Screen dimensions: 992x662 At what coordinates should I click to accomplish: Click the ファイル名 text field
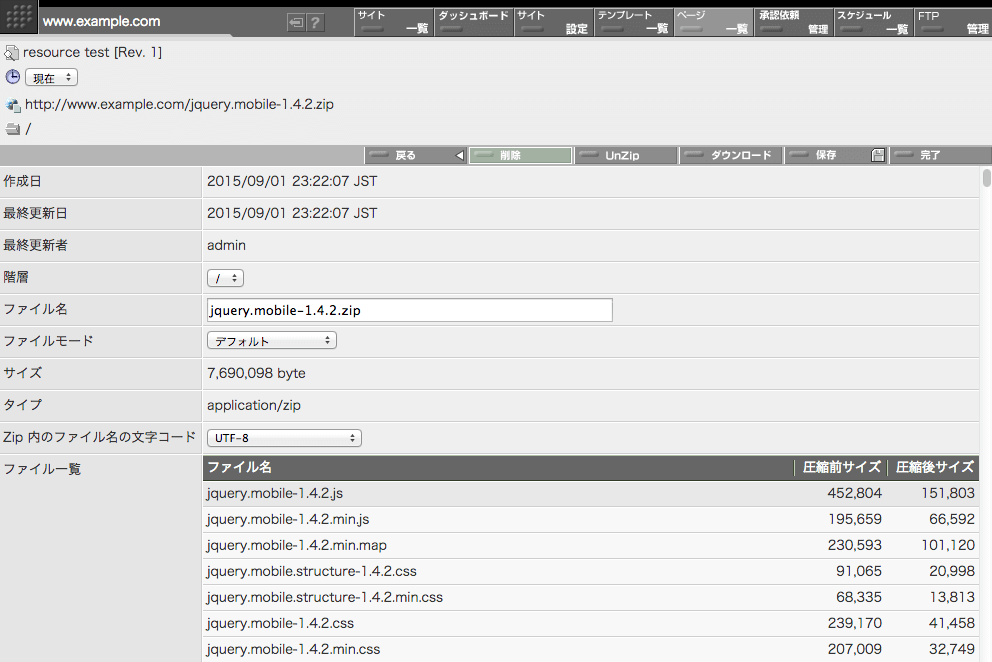408,309
